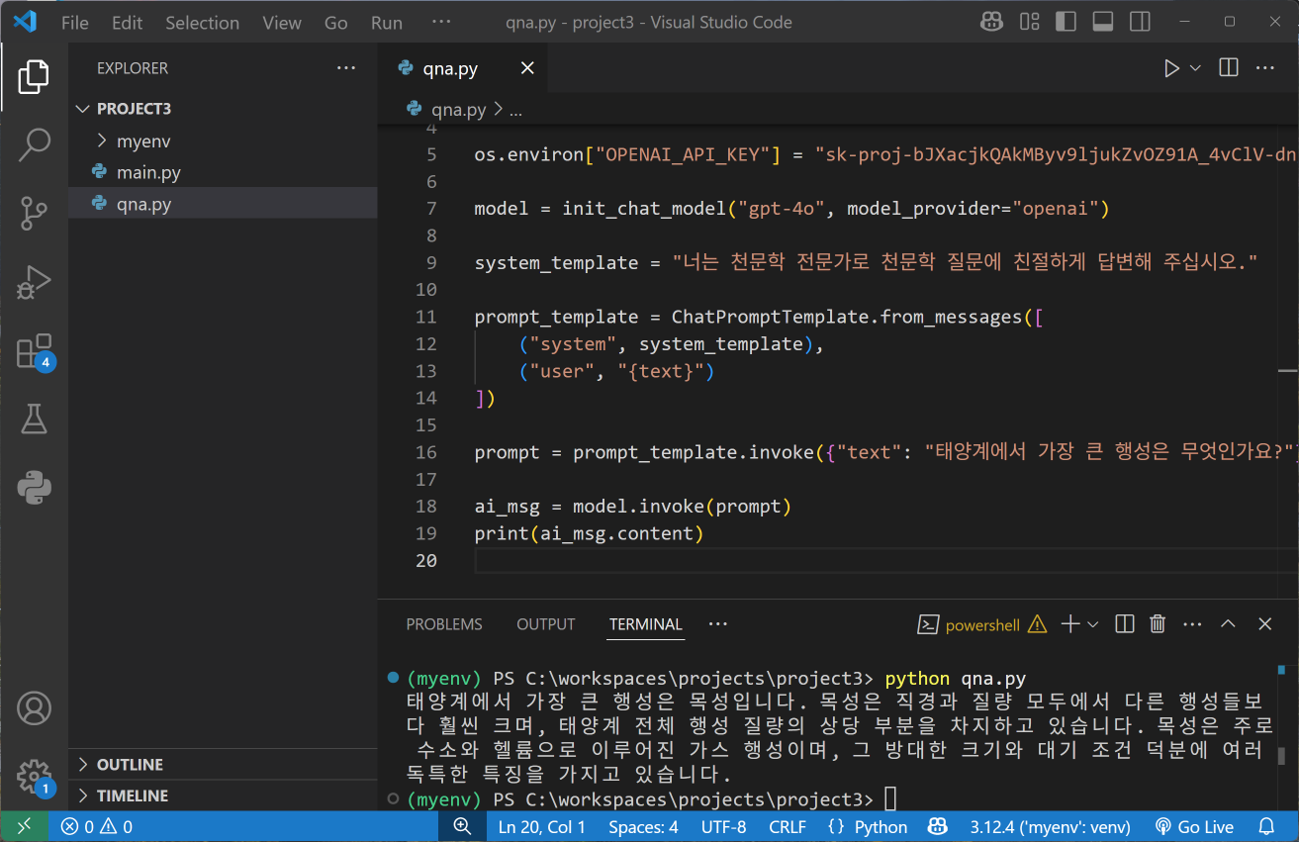Select the TERMINAL panel tab
Screen dimensions: 1299x842
[645, 624]
